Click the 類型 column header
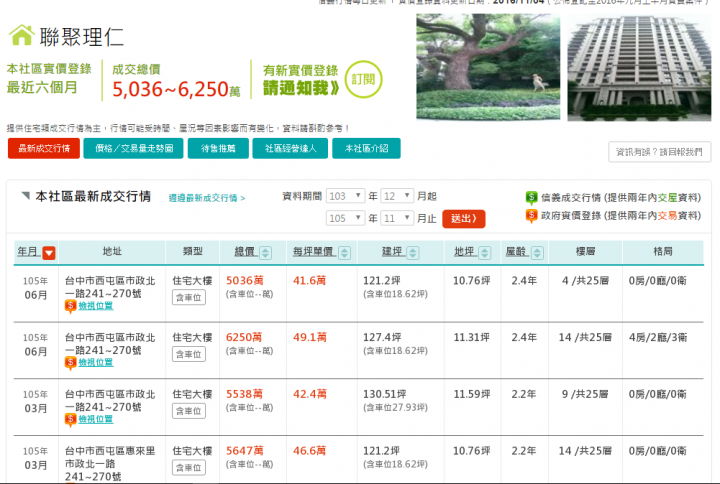Viewport: 720px width, 484px height. [x=192, y=251]
